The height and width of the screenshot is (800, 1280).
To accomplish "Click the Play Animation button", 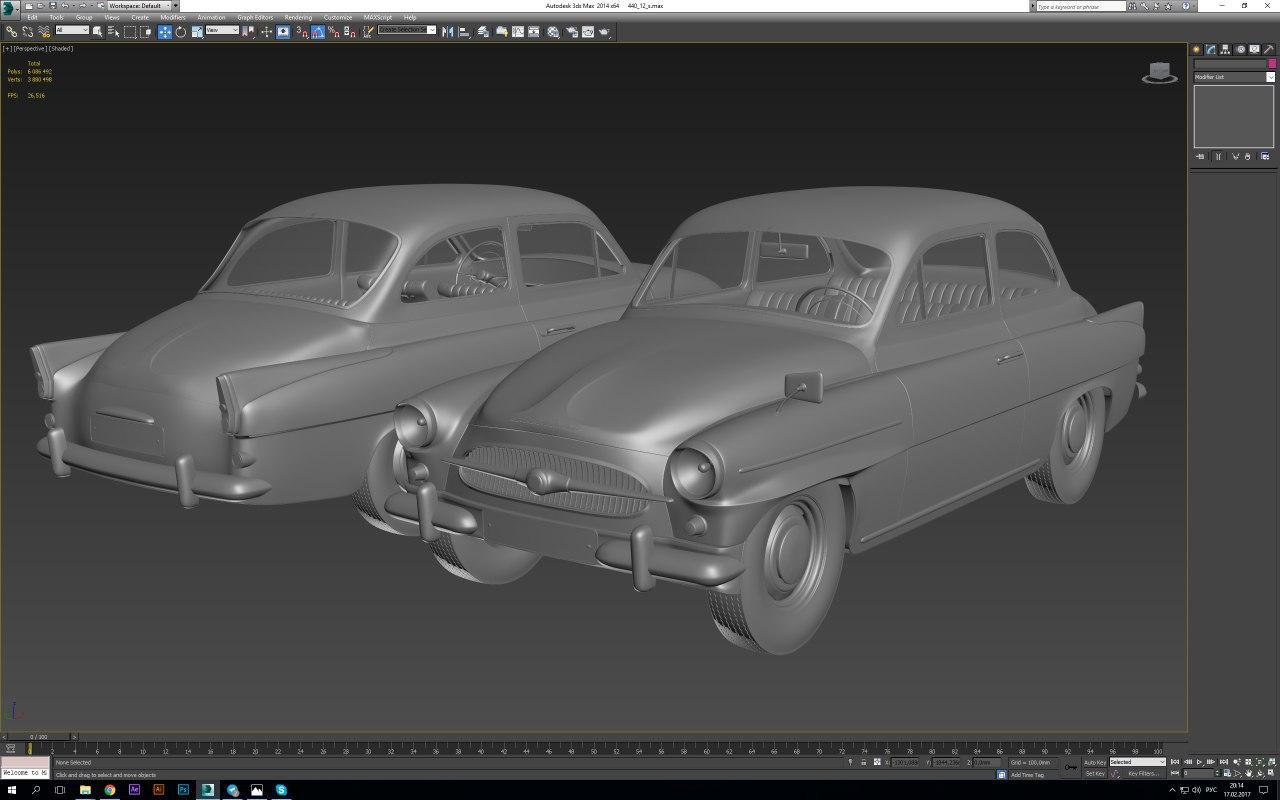I will (1199, 762).
